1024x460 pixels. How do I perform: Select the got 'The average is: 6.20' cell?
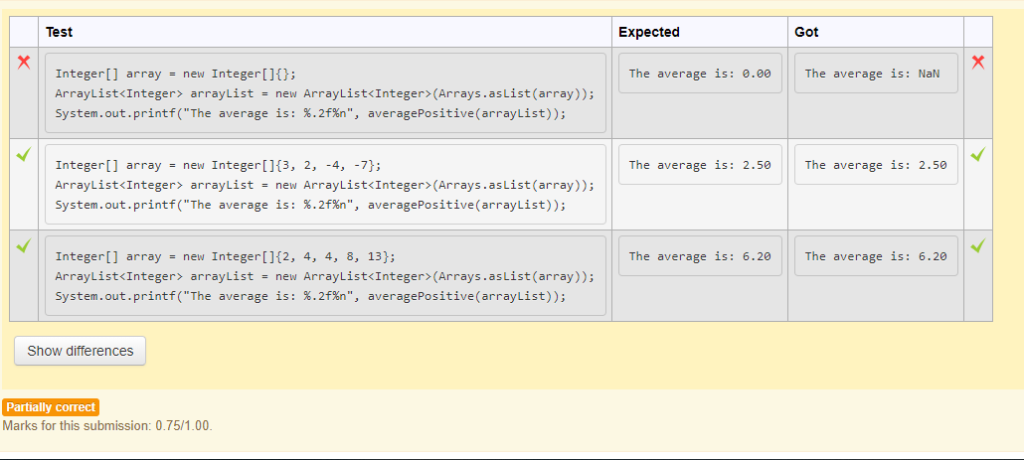point(876,256)
